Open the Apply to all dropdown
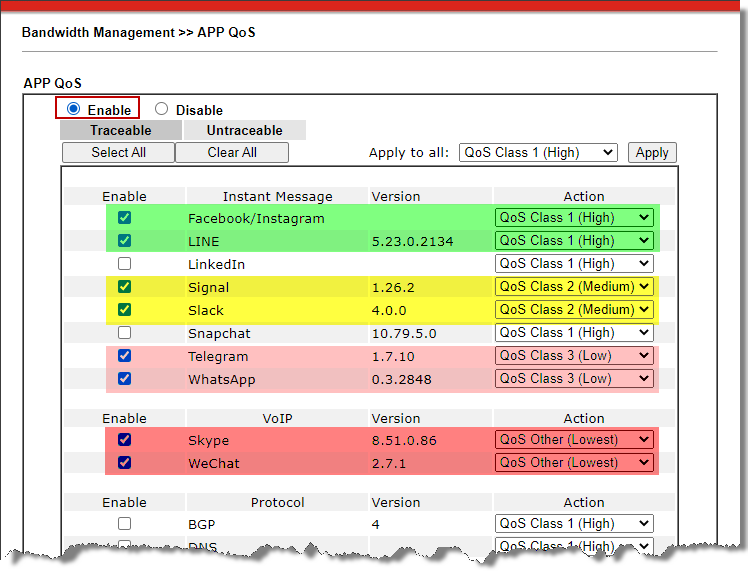Viewport: 748px width, 571px height. point(538,153)
